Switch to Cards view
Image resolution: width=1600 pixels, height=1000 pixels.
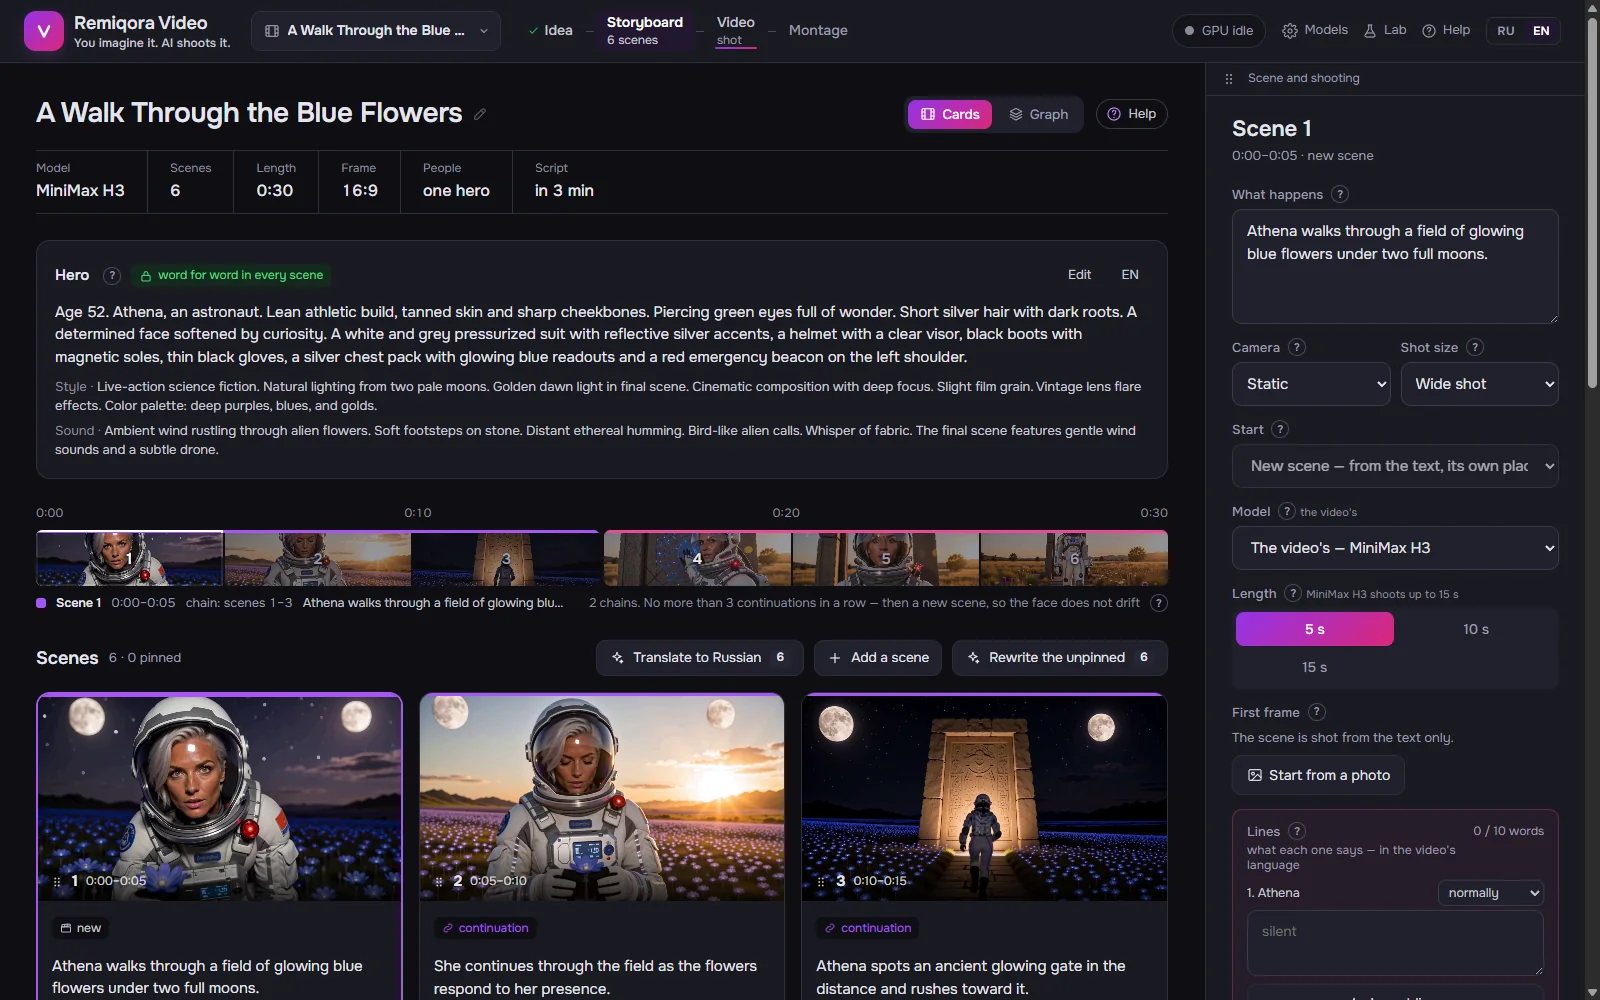tap(950, 114)
